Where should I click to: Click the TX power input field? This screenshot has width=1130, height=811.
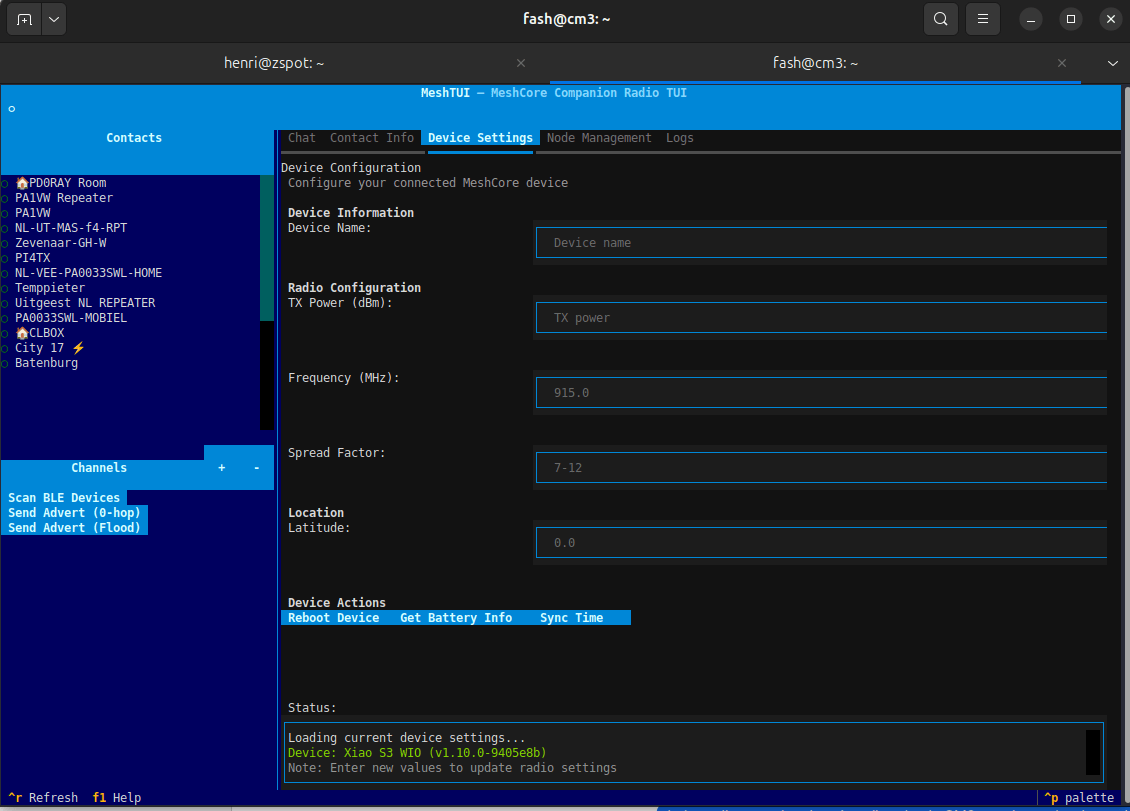click(x=820, y=318)
